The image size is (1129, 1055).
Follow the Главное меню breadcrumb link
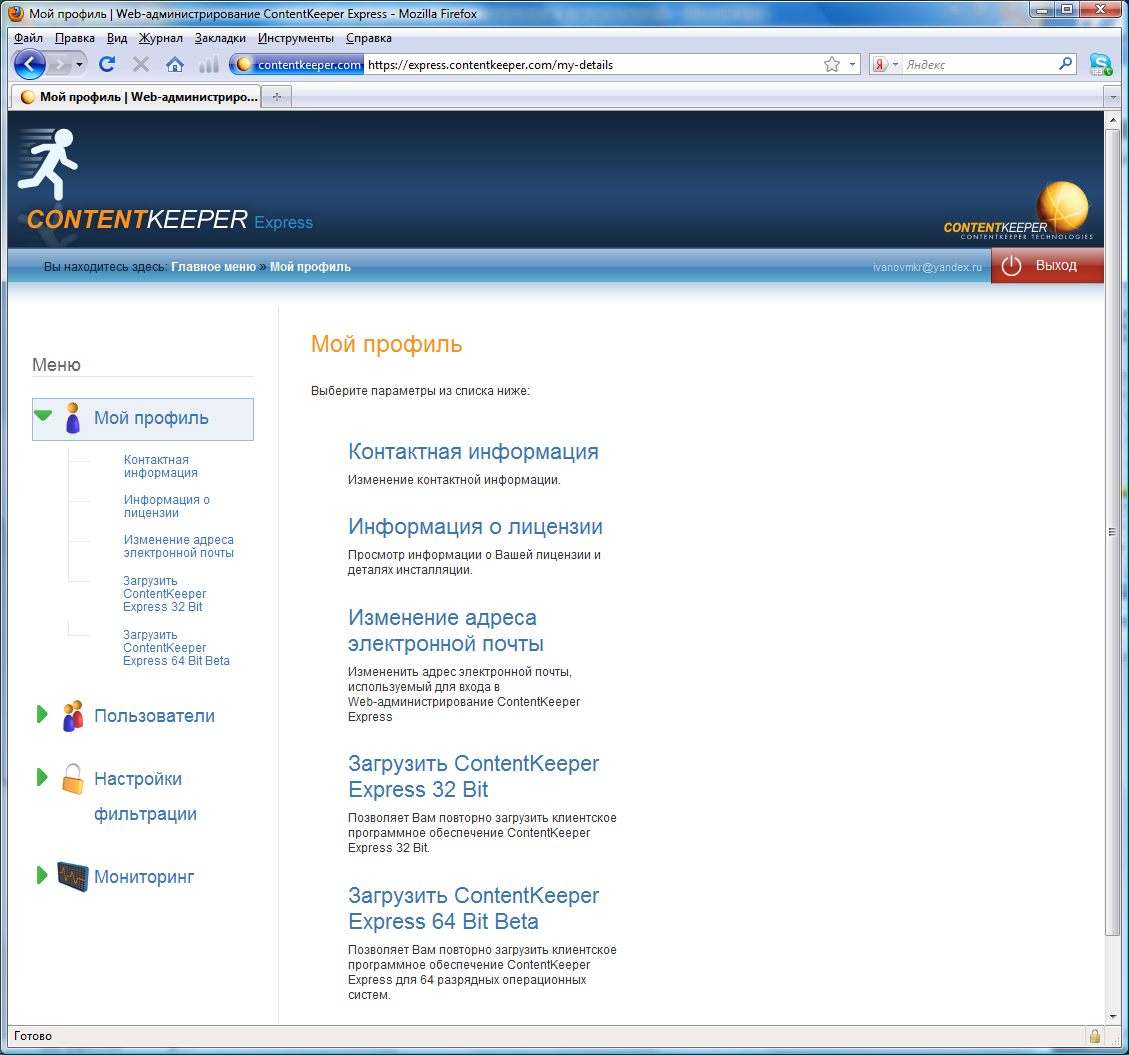point(213,266)
